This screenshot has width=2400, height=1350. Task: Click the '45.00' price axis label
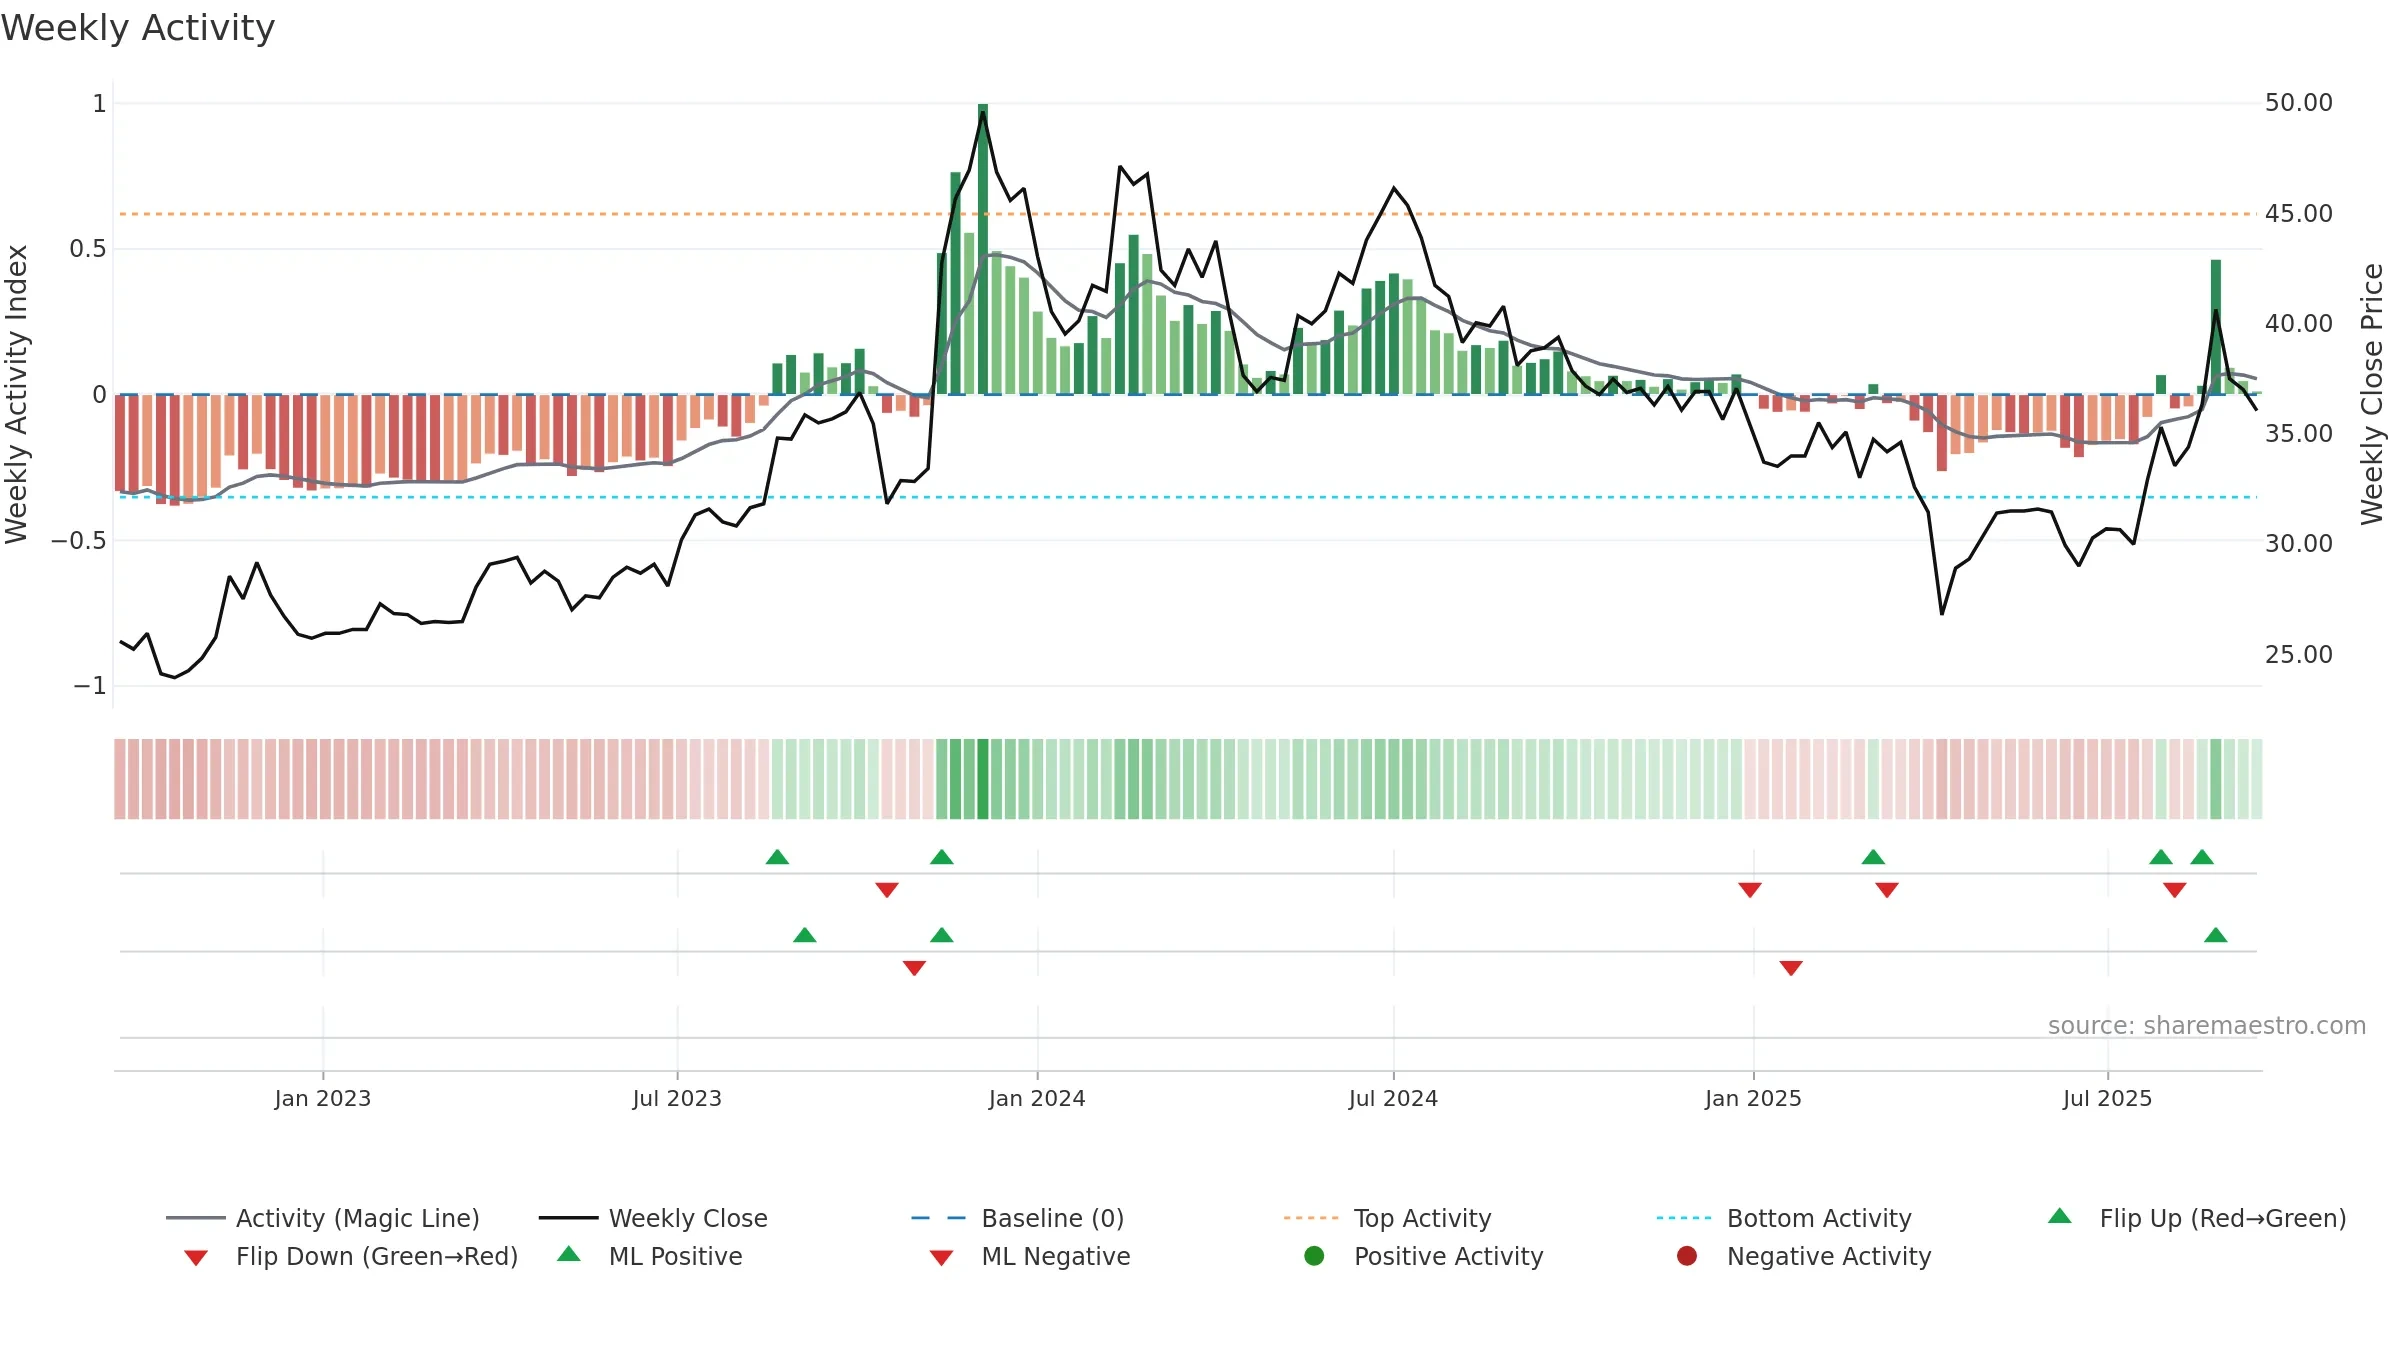(2298, 214)
